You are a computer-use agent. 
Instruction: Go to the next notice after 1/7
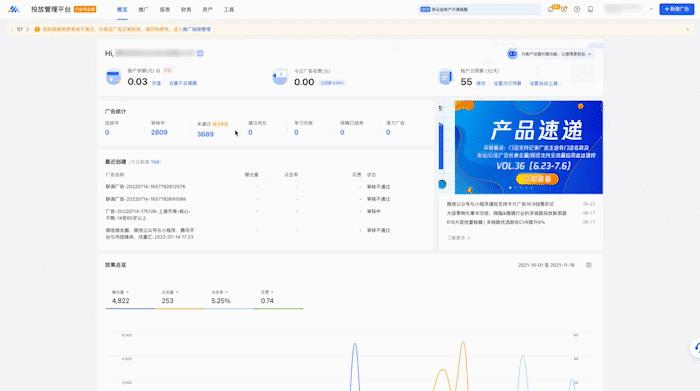[28, 29]
